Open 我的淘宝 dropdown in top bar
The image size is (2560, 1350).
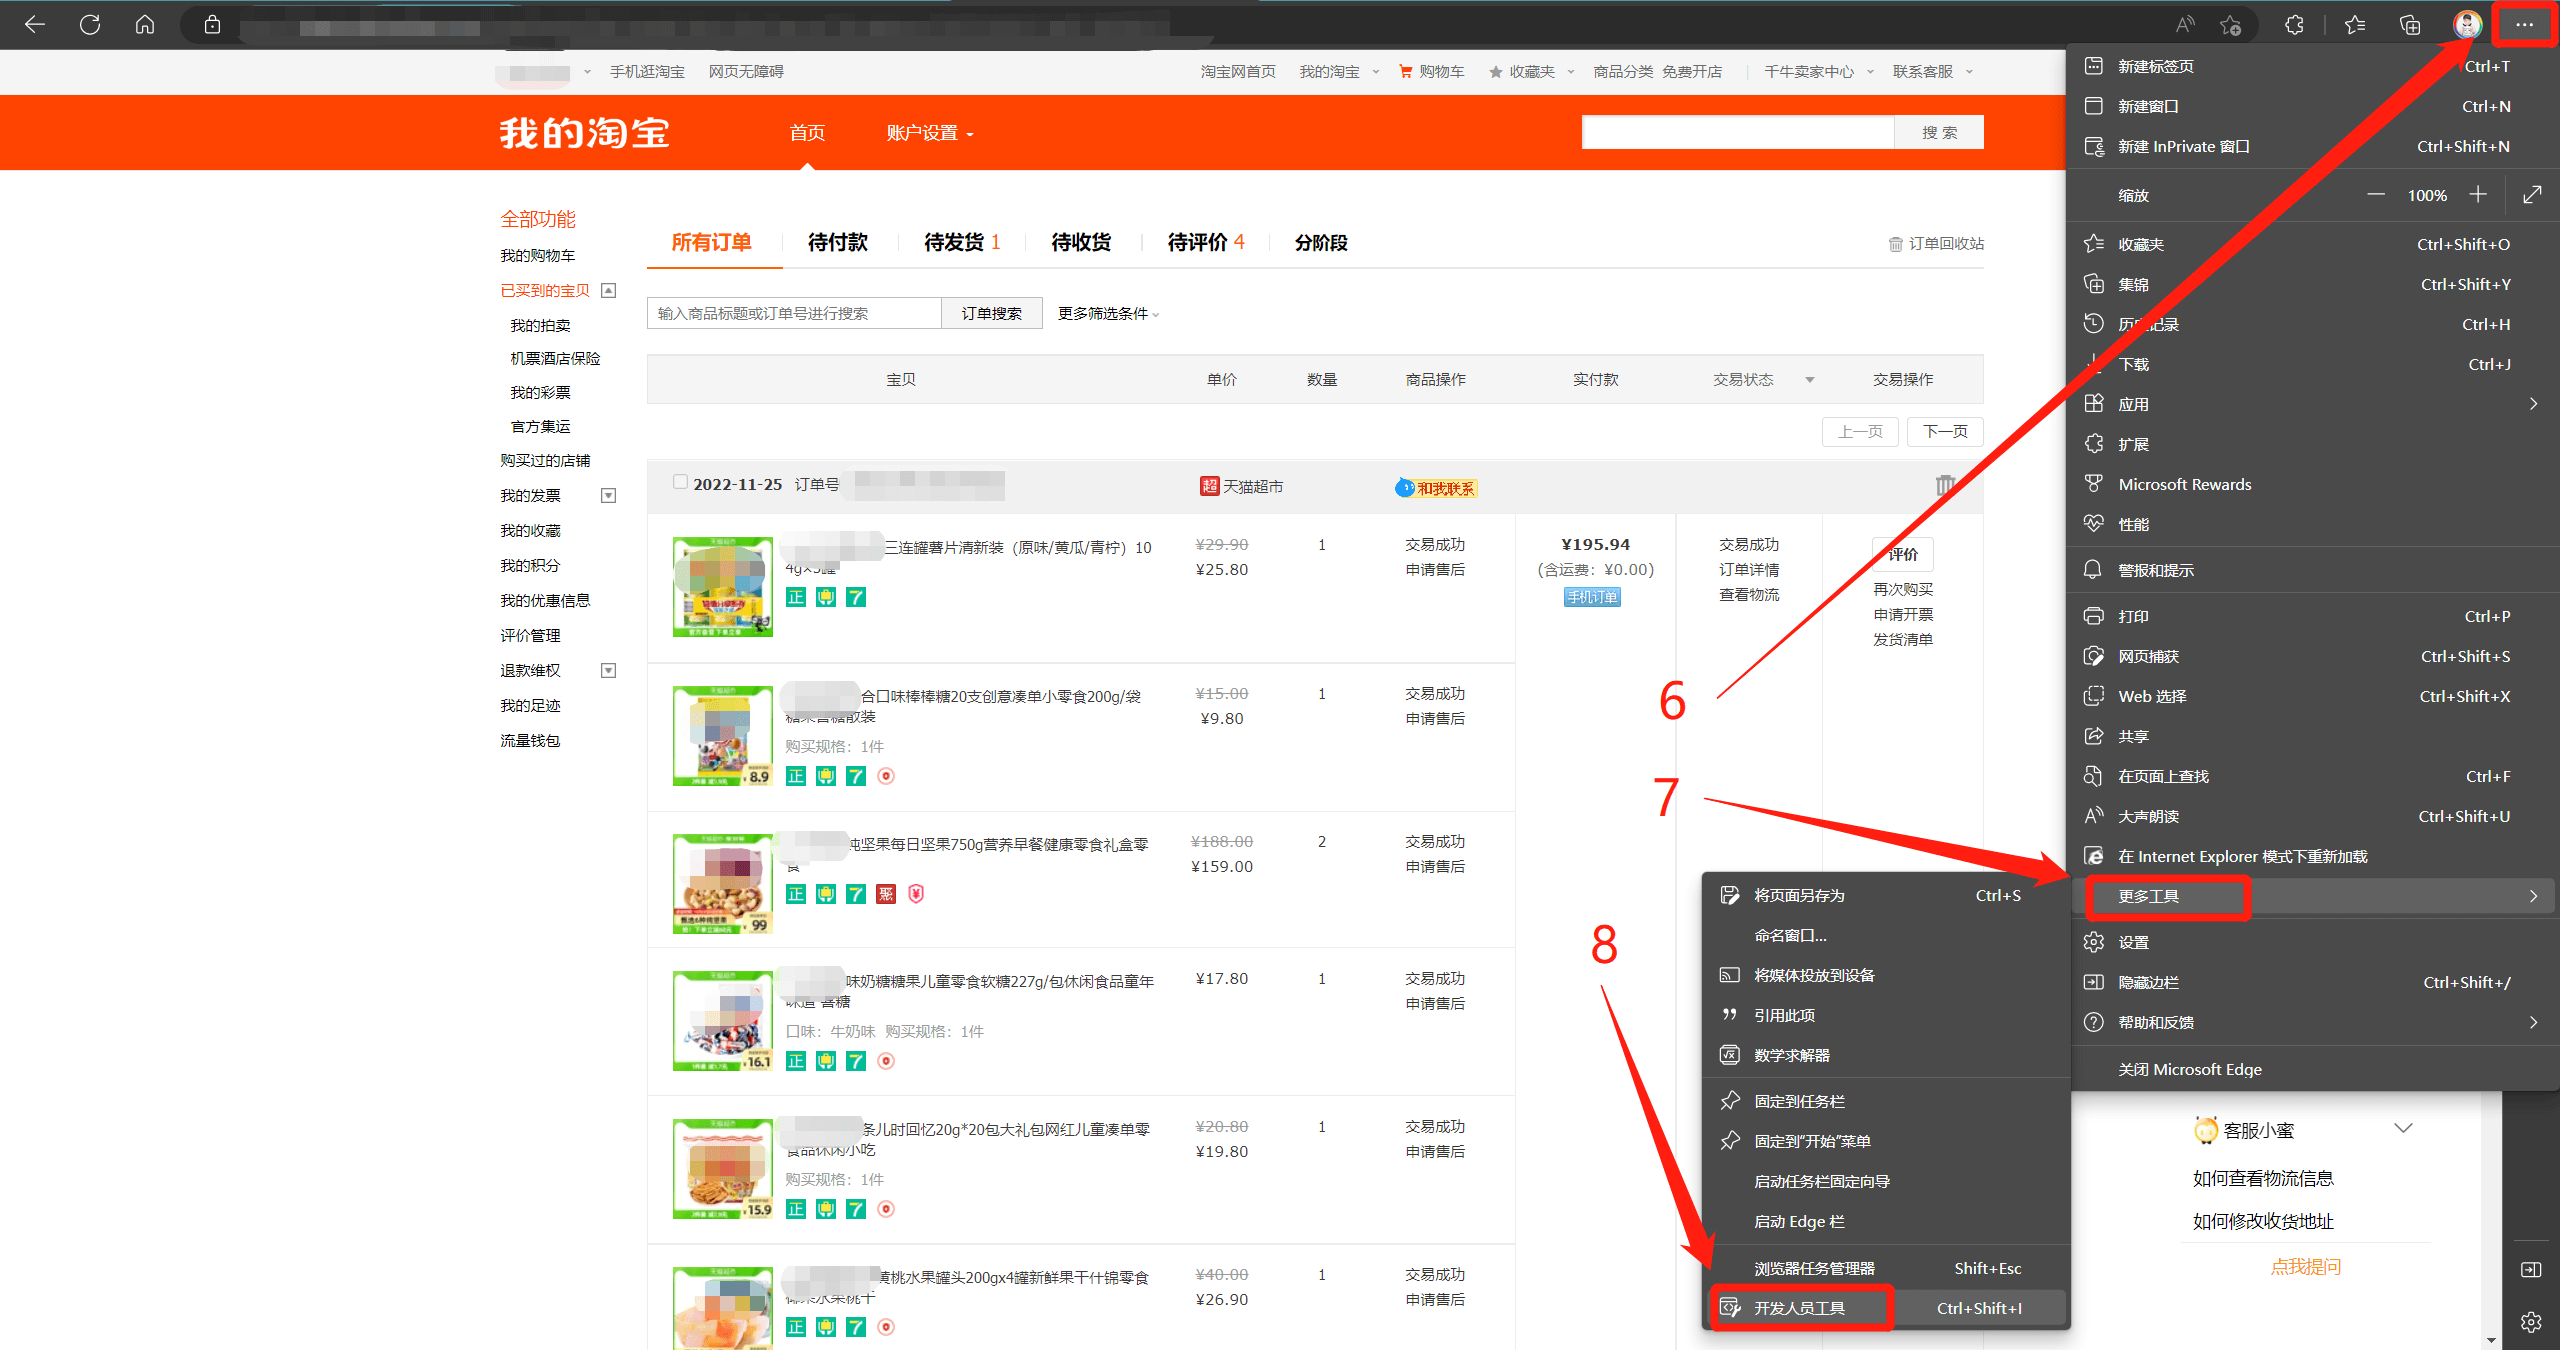pyautogui.click(x=1339, y=72)
